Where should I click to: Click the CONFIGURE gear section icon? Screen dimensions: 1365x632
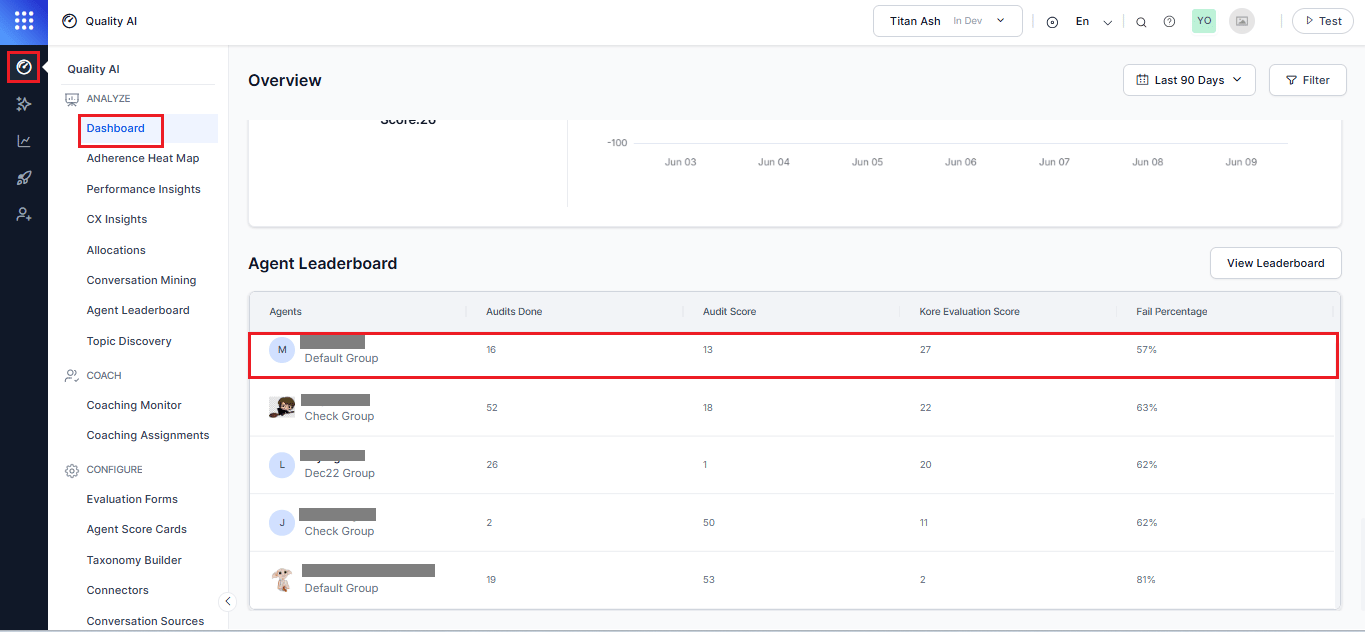tap(72, 470)
